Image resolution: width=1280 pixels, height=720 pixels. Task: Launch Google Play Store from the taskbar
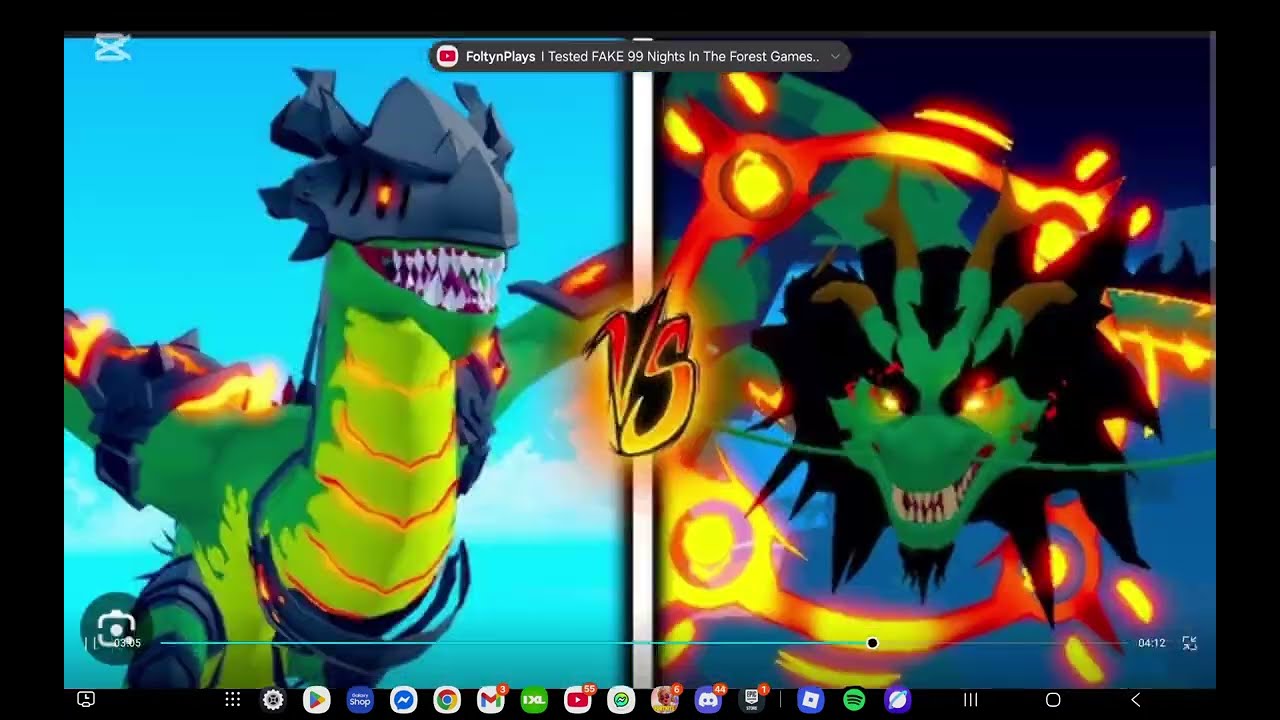316,700
